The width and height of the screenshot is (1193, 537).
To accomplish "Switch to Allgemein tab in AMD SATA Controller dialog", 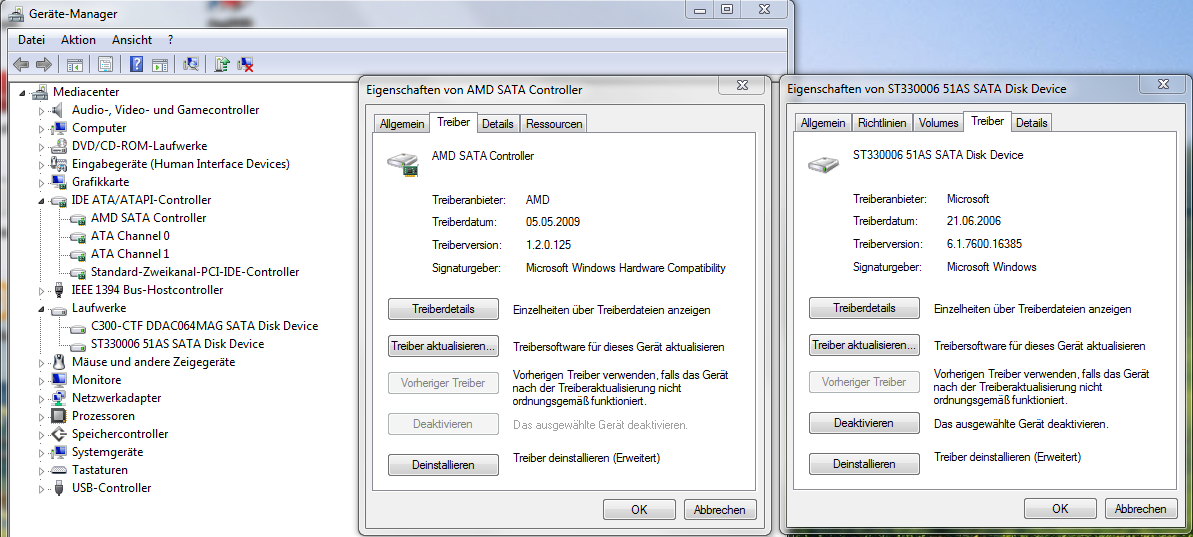I will click(x=402, y=124).
